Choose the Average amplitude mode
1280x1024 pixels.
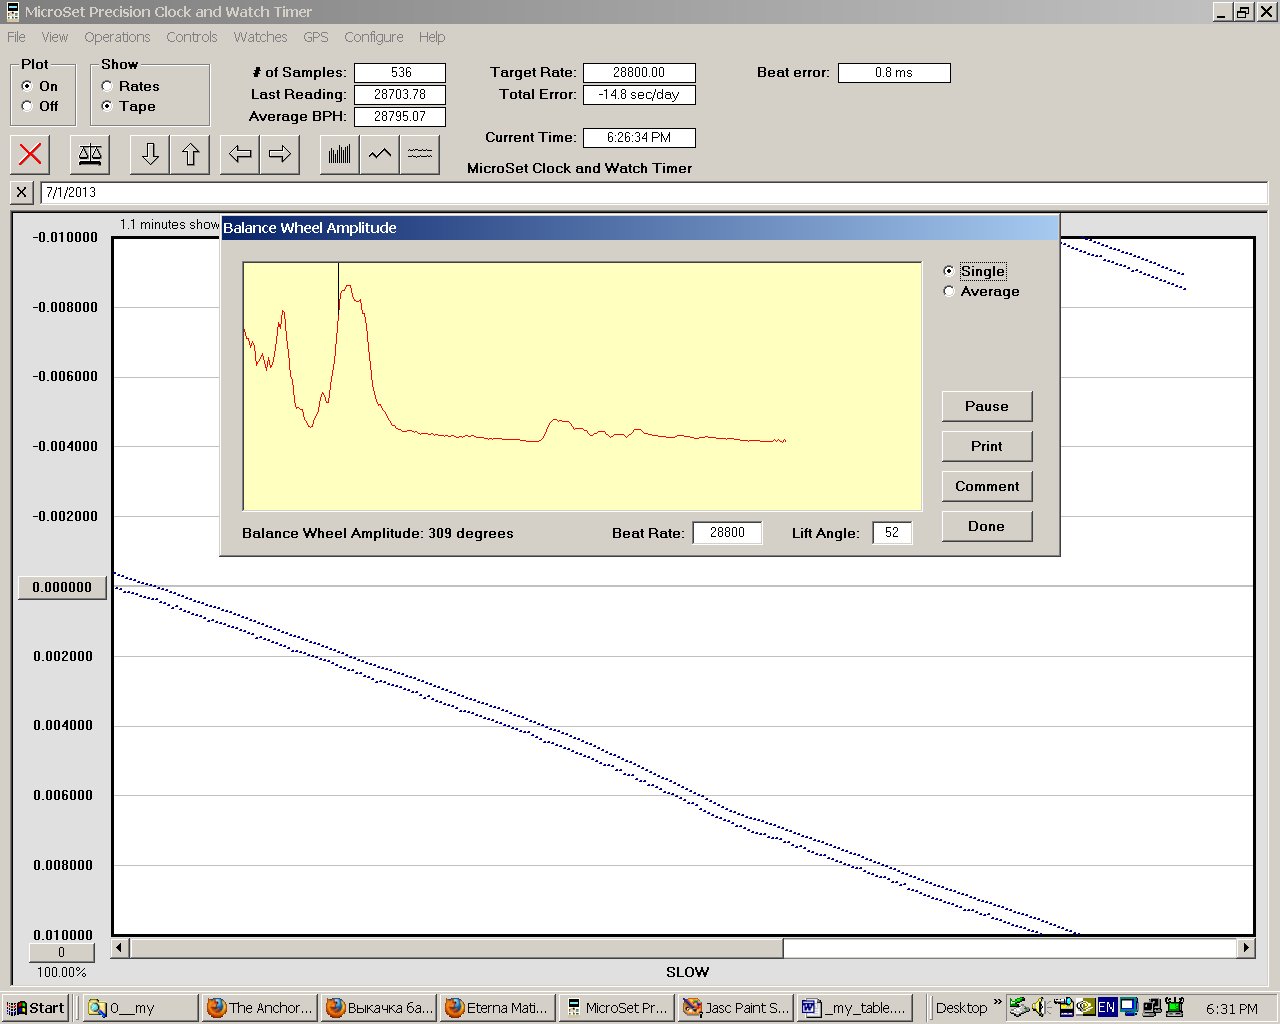pos(949,291)
